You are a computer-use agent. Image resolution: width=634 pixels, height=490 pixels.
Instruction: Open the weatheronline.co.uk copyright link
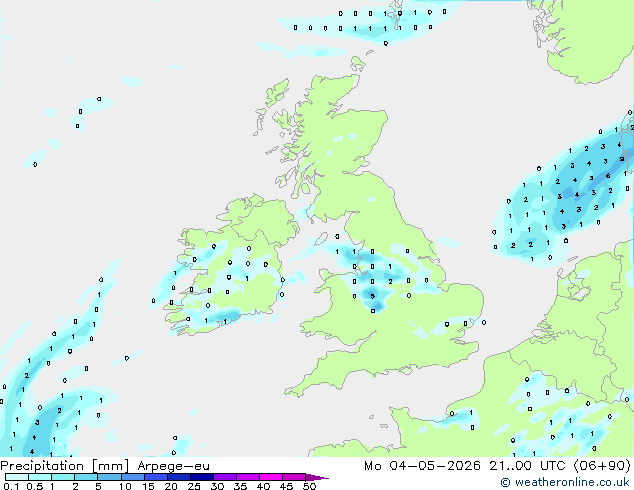coord(564,482)
